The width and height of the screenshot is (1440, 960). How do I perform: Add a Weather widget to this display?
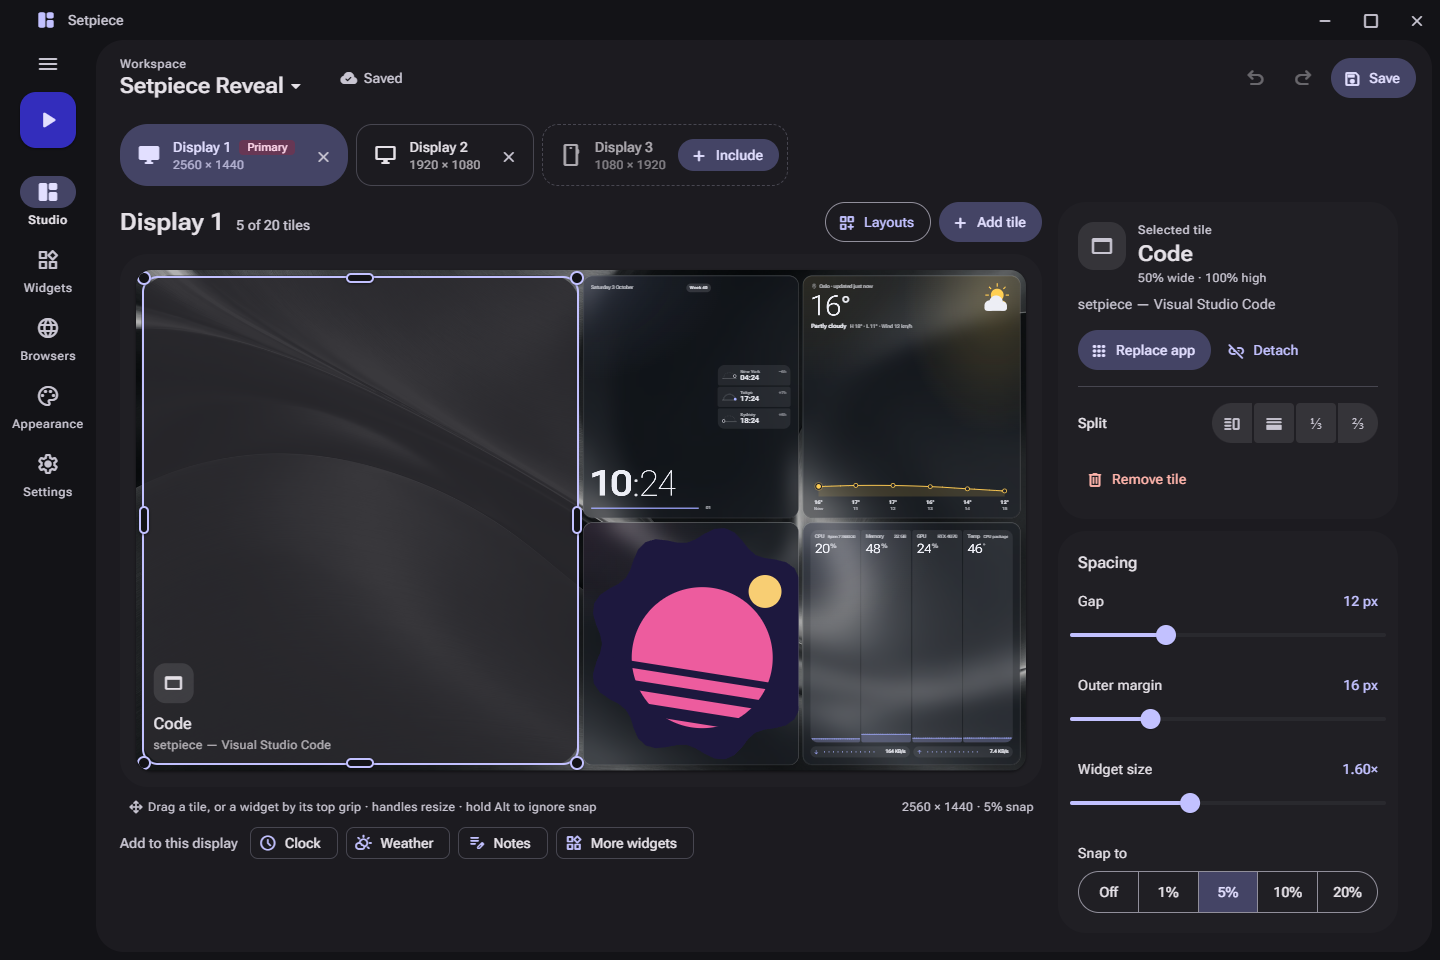click(397, 843)
